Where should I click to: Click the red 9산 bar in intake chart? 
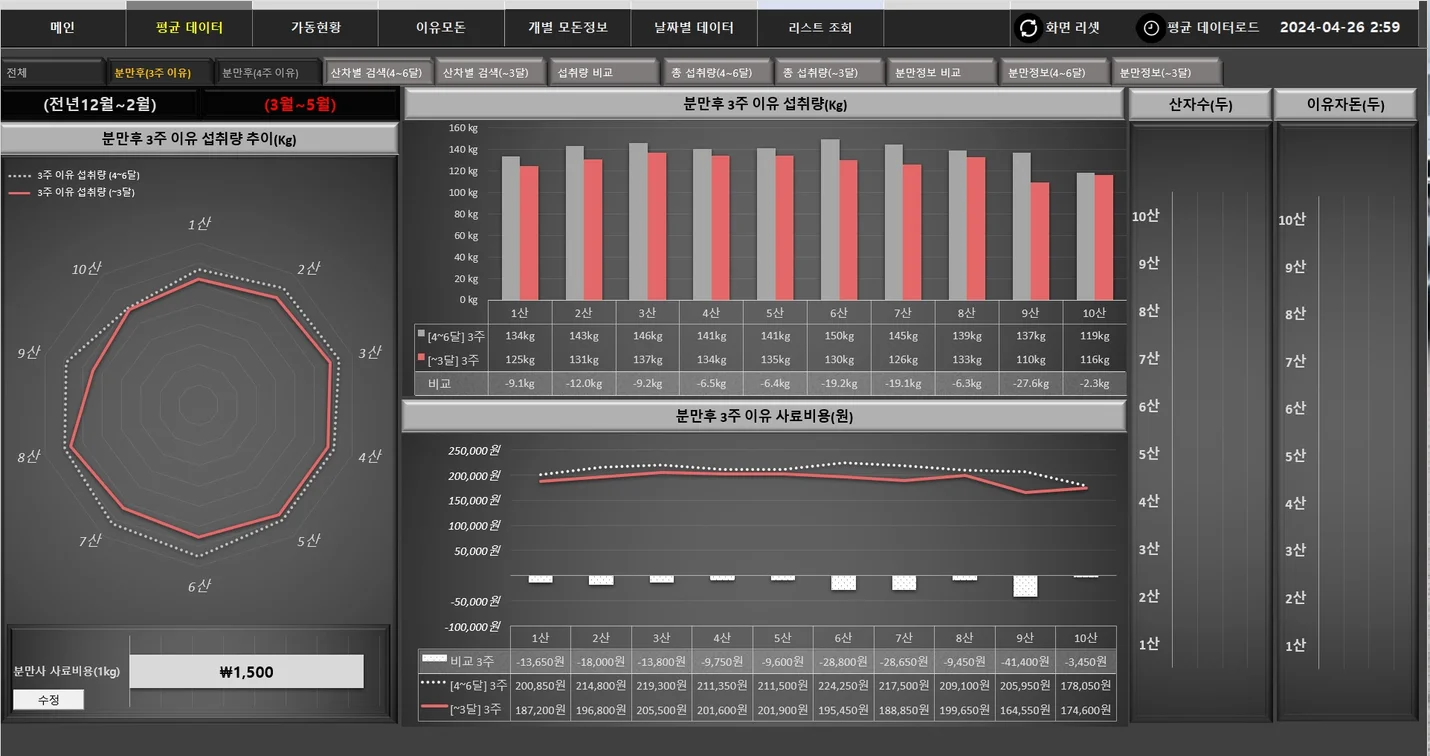click(1040, 241)
